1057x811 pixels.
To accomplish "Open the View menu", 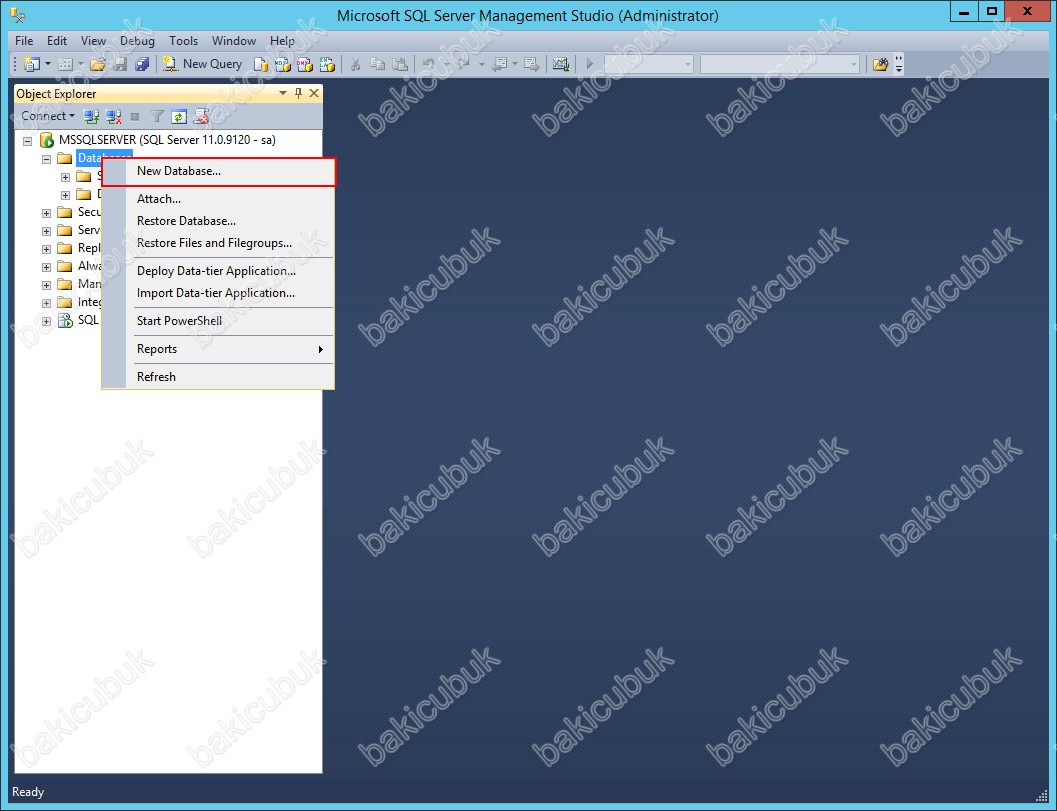I will tap(93, 40).
